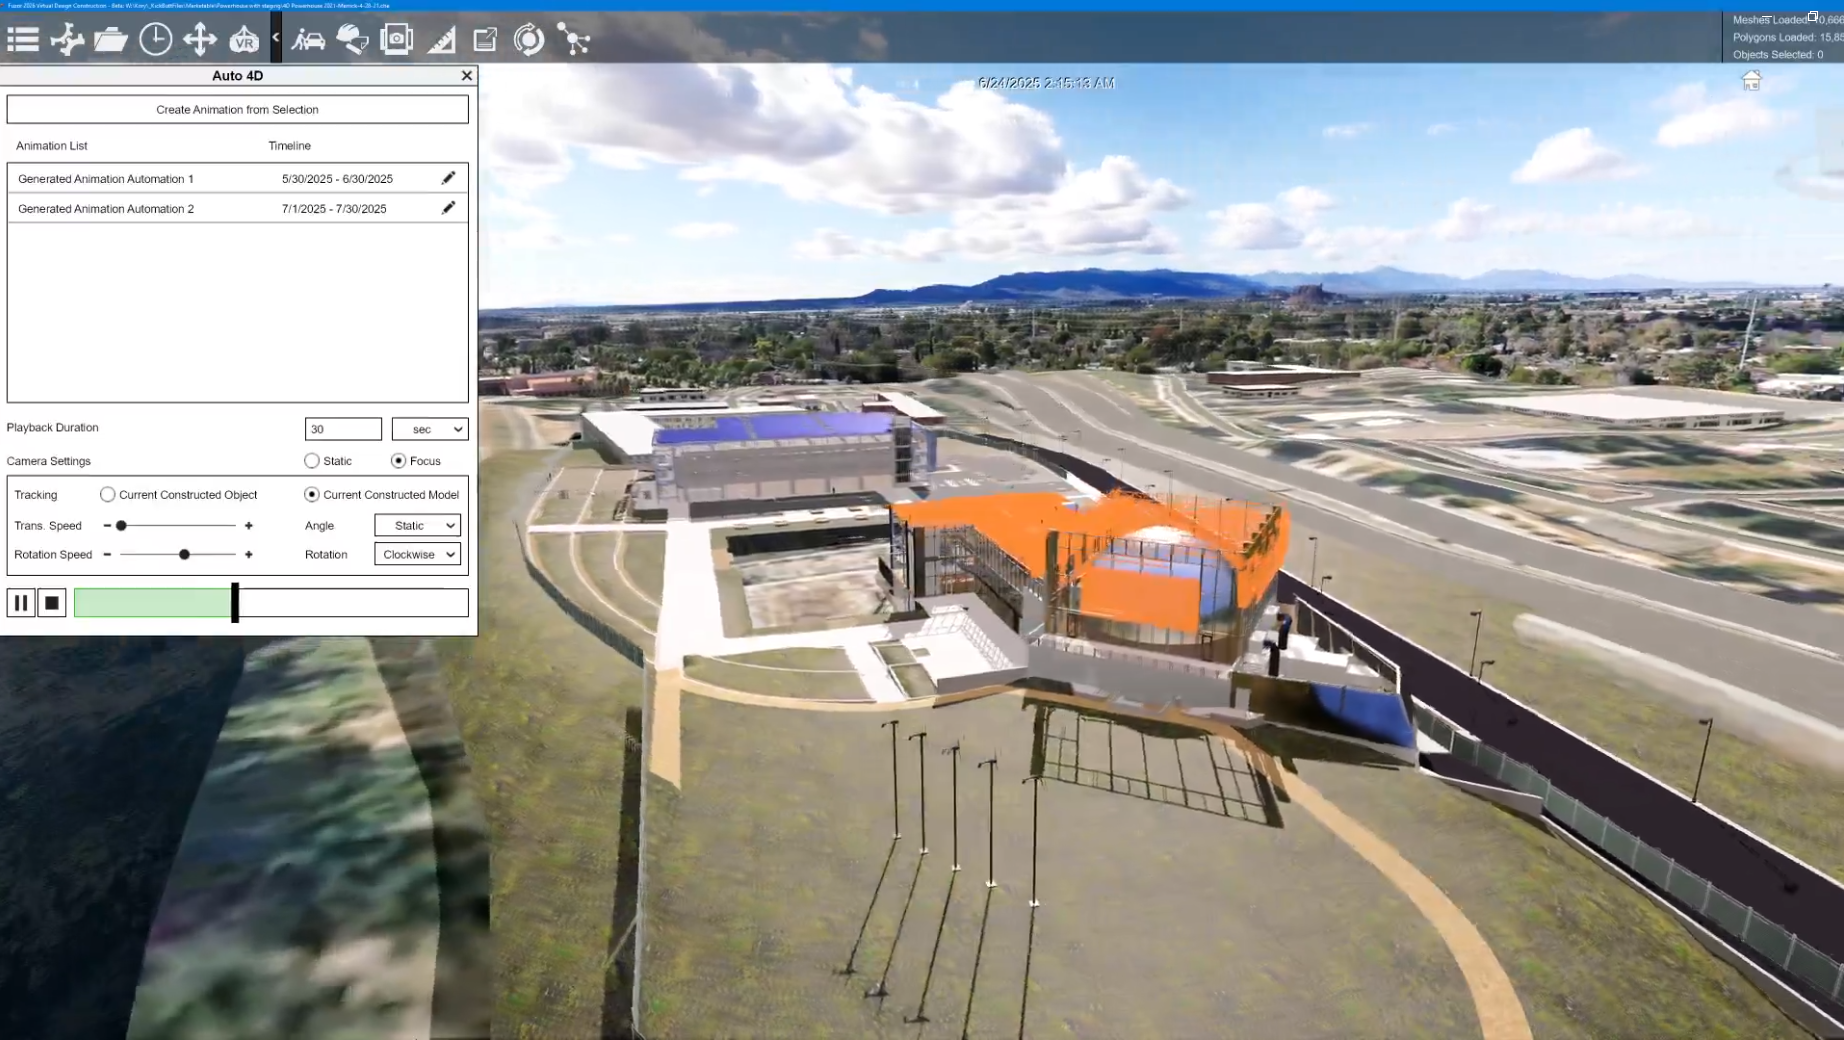Collapse the toolbar with the left chevron
Image resolution: width=1844 pixels, height=1040 pixels.
click(x=276, y=38)
